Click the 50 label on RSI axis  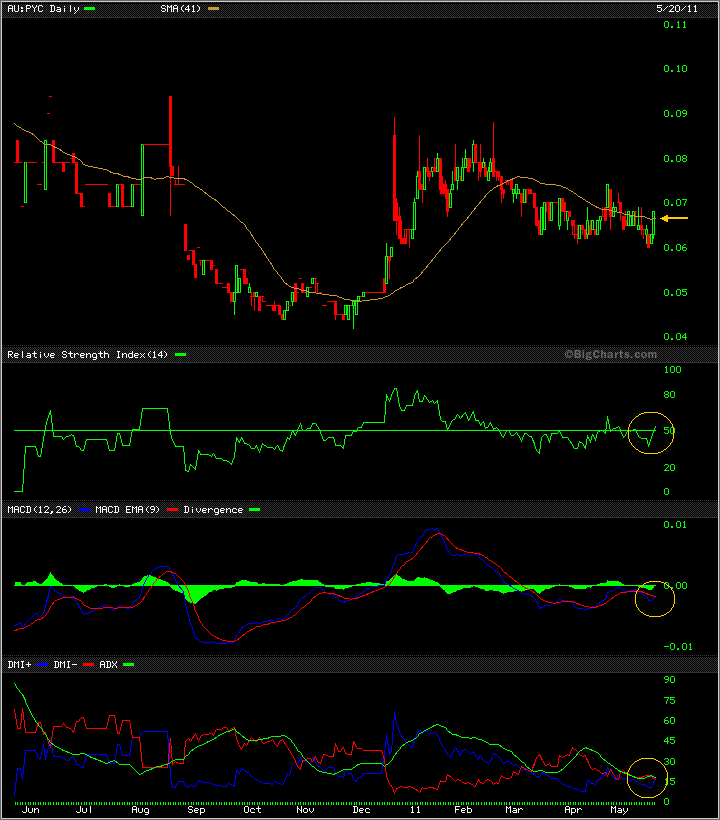[669, 431]
